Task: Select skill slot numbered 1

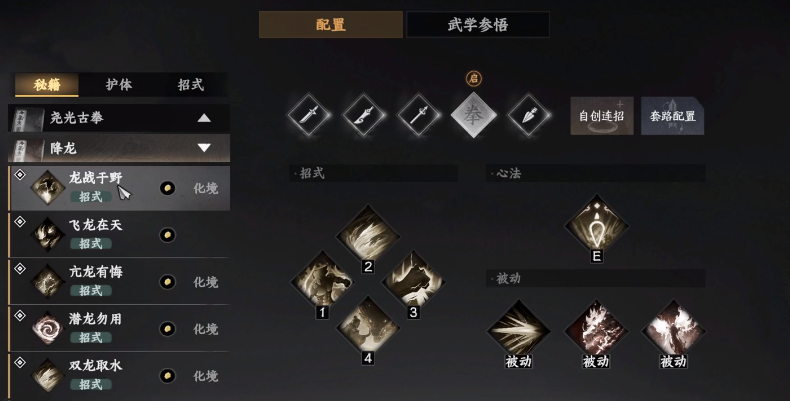Action: 322,281
